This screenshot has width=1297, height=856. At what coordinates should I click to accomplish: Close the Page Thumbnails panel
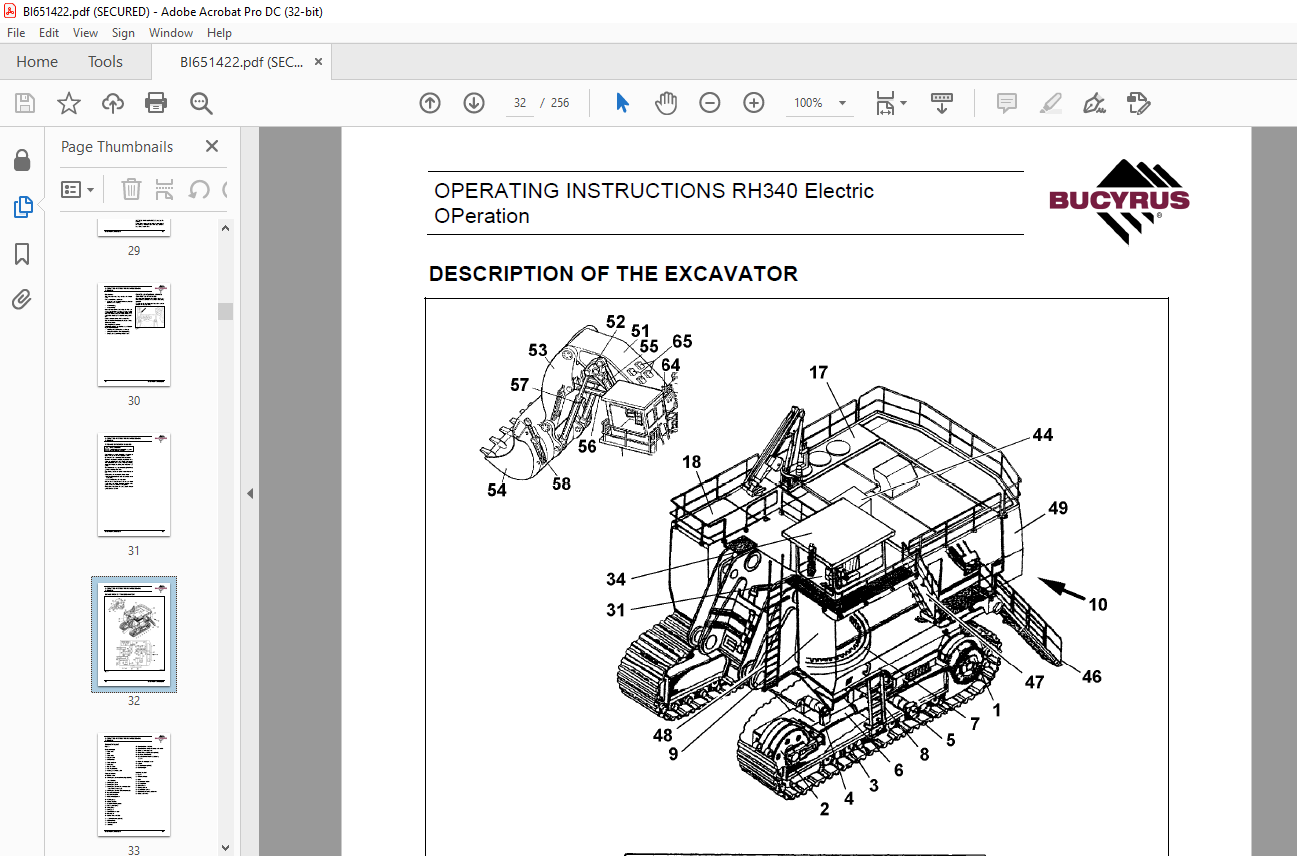(212, 146)
